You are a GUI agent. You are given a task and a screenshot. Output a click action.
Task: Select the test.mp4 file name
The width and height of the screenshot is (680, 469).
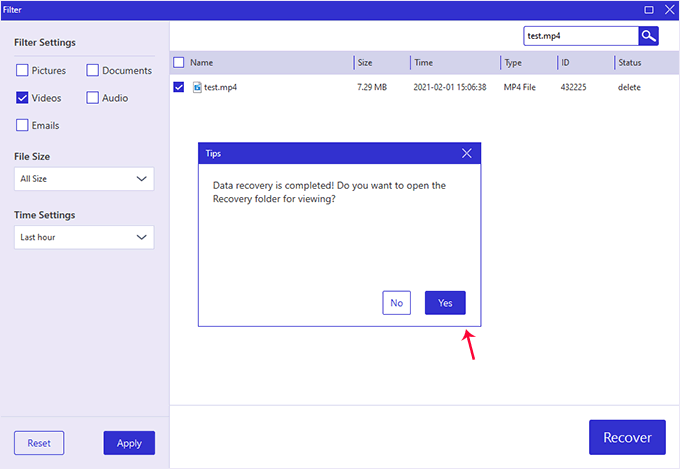pos(220,87)
